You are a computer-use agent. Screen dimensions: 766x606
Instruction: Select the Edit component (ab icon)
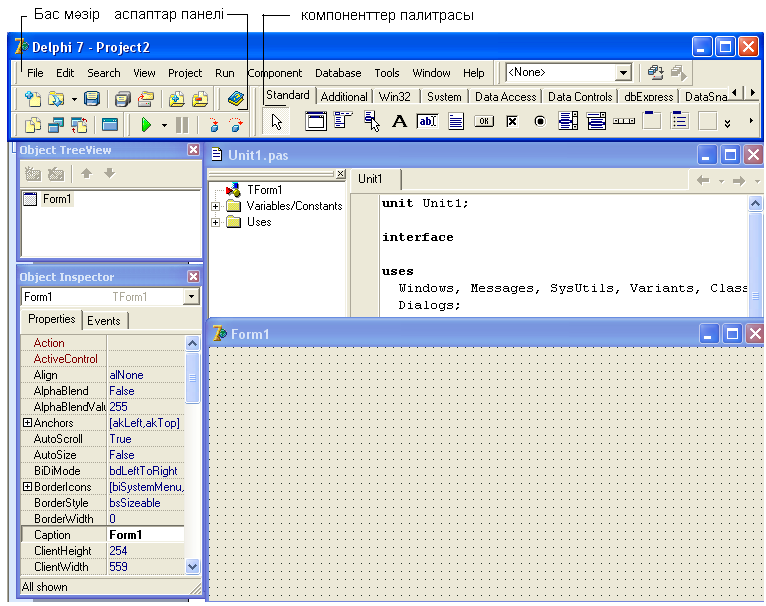[x=427, y=121]
